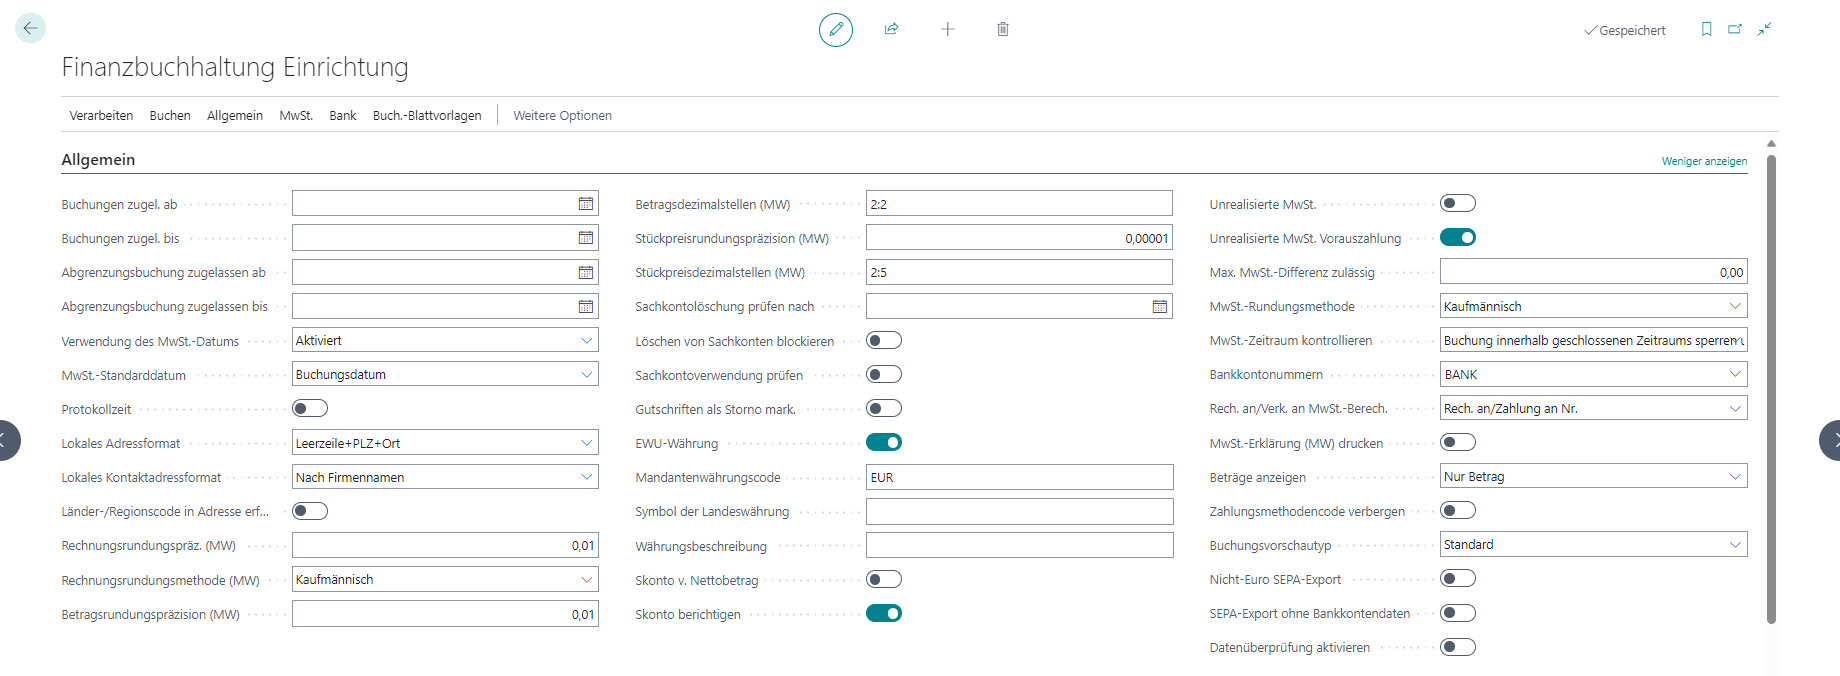Click the back arrow button
This screenshot has width=1840, height=676.
tap(30, 28)
